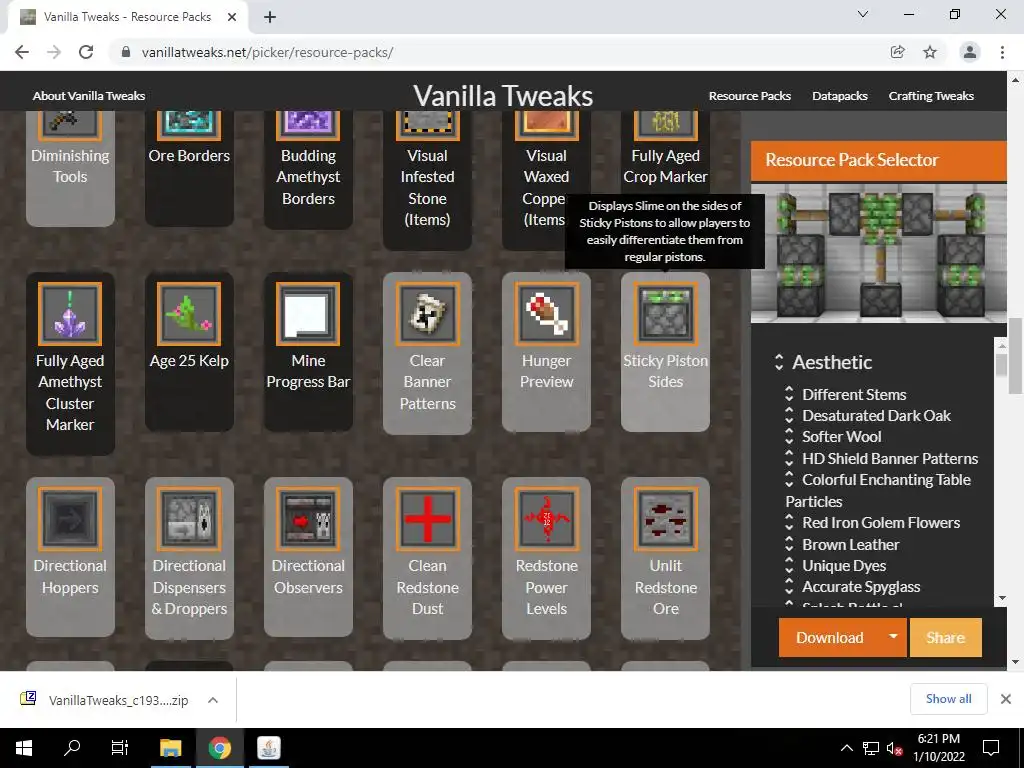Select the Hunger Preview drumstick icon
Screen dimensions: 1024x768
click(546, 314)
